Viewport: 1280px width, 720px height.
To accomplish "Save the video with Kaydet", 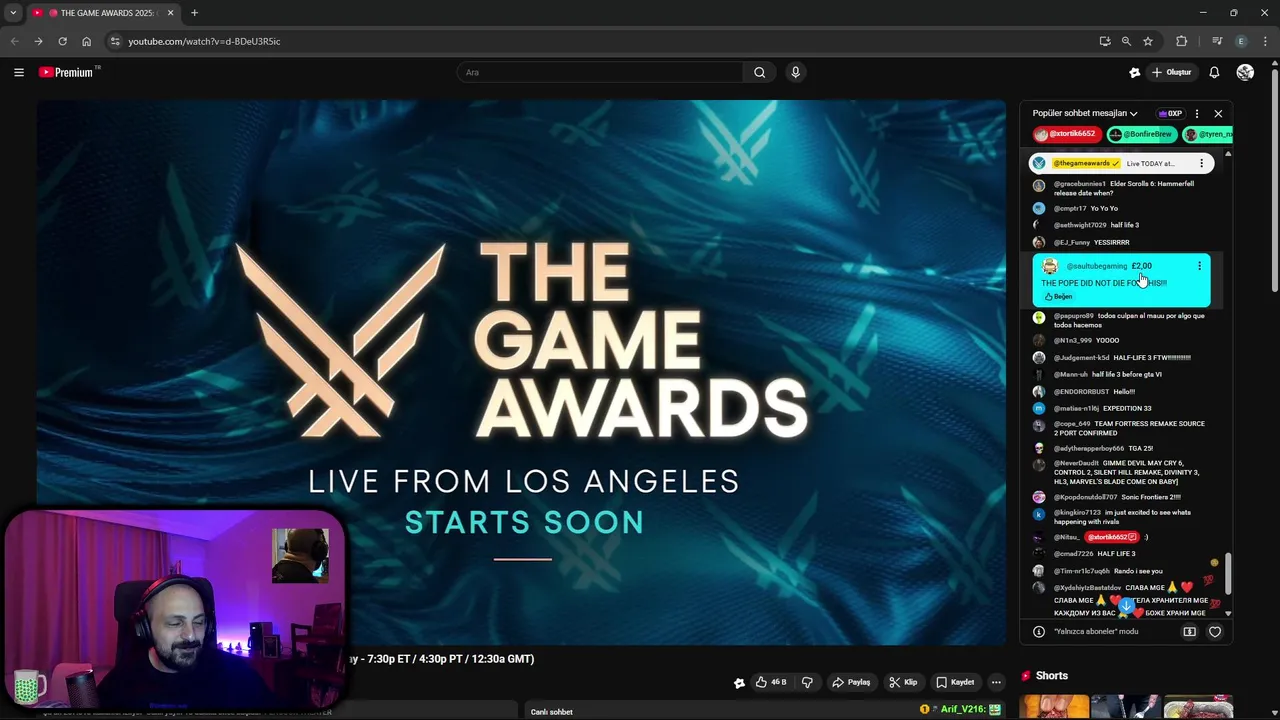I will pyautogui.click(x=955, y=682).
